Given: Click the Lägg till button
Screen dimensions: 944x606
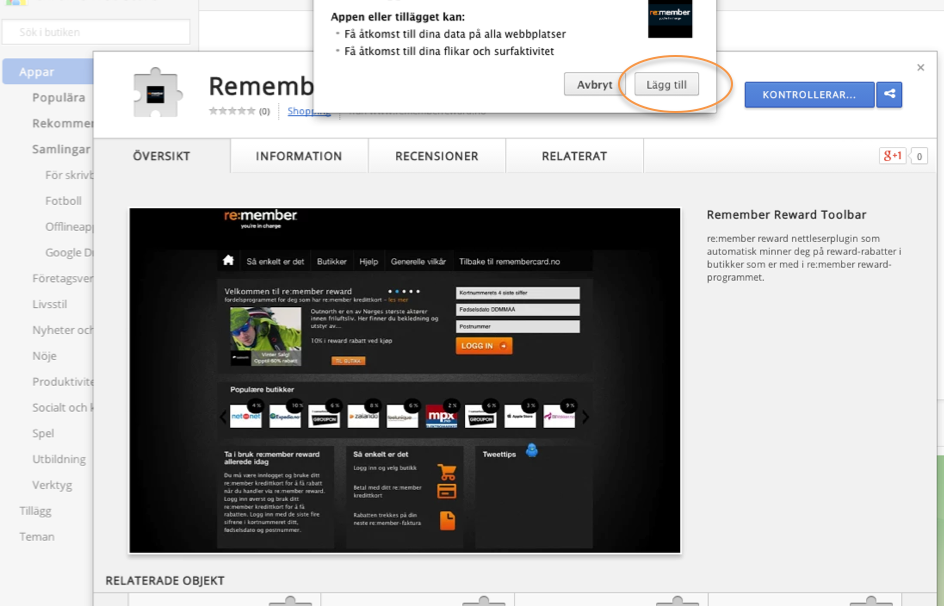Looking at the screenshot, I should 666,84.
